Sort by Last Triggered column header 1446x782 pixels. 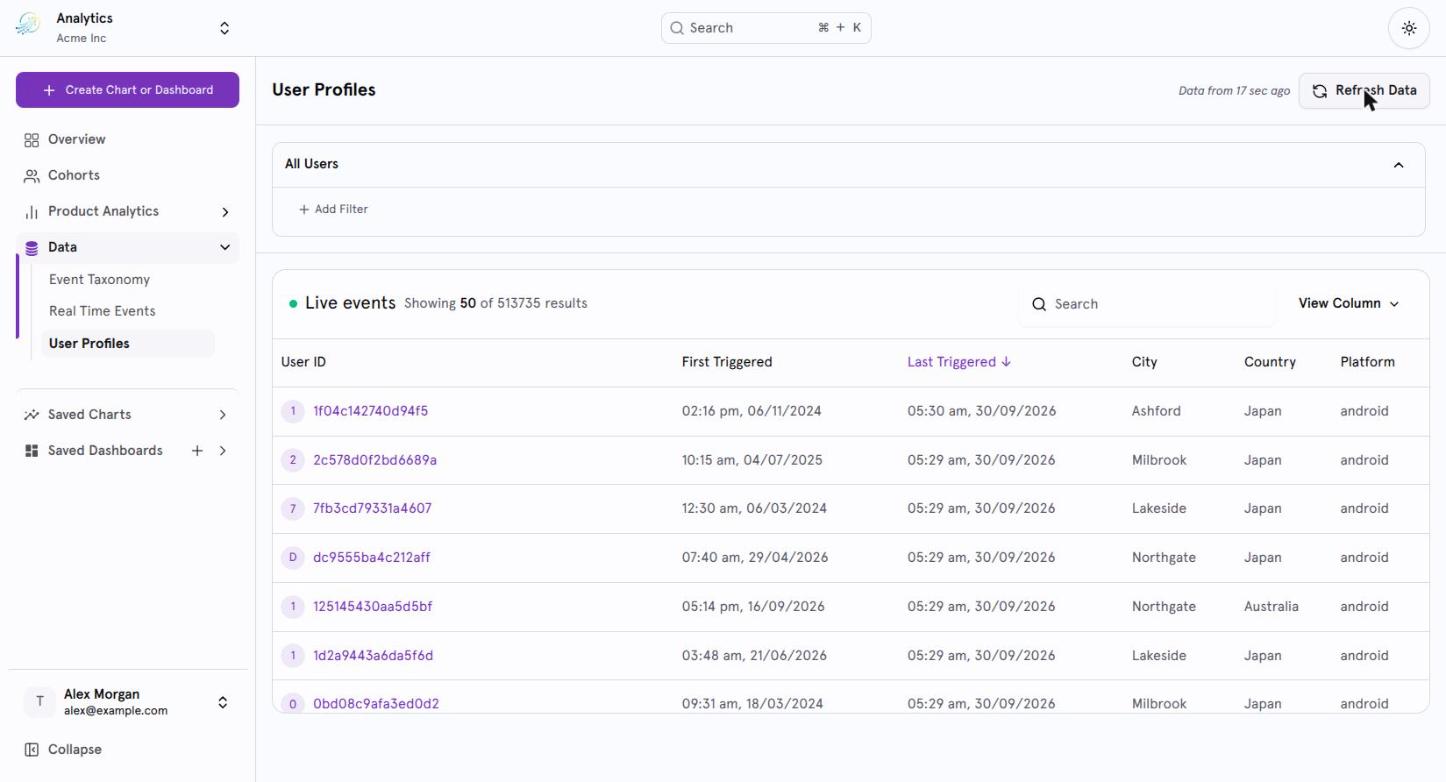coord(959,363)
